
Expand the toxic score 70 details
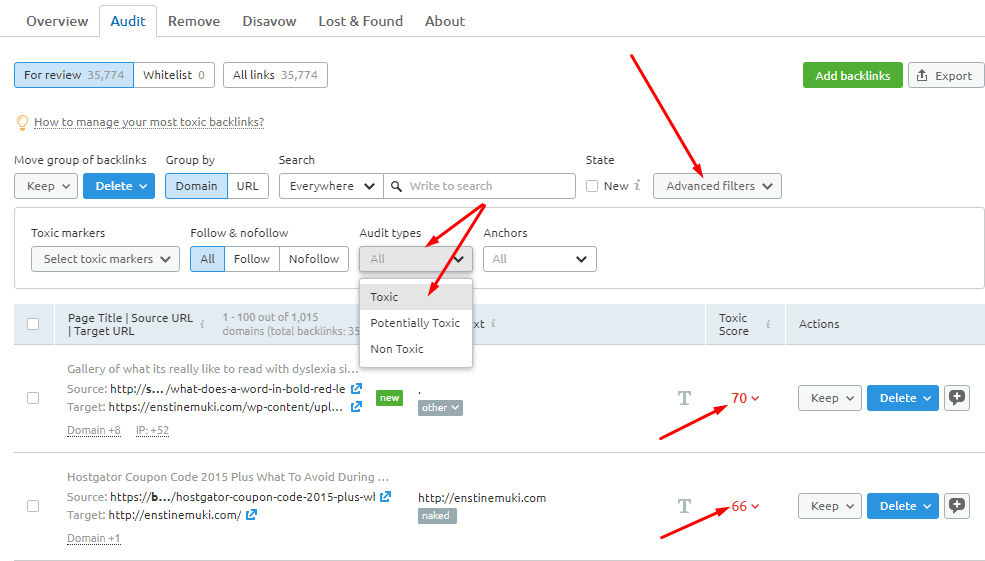[745, 398]
